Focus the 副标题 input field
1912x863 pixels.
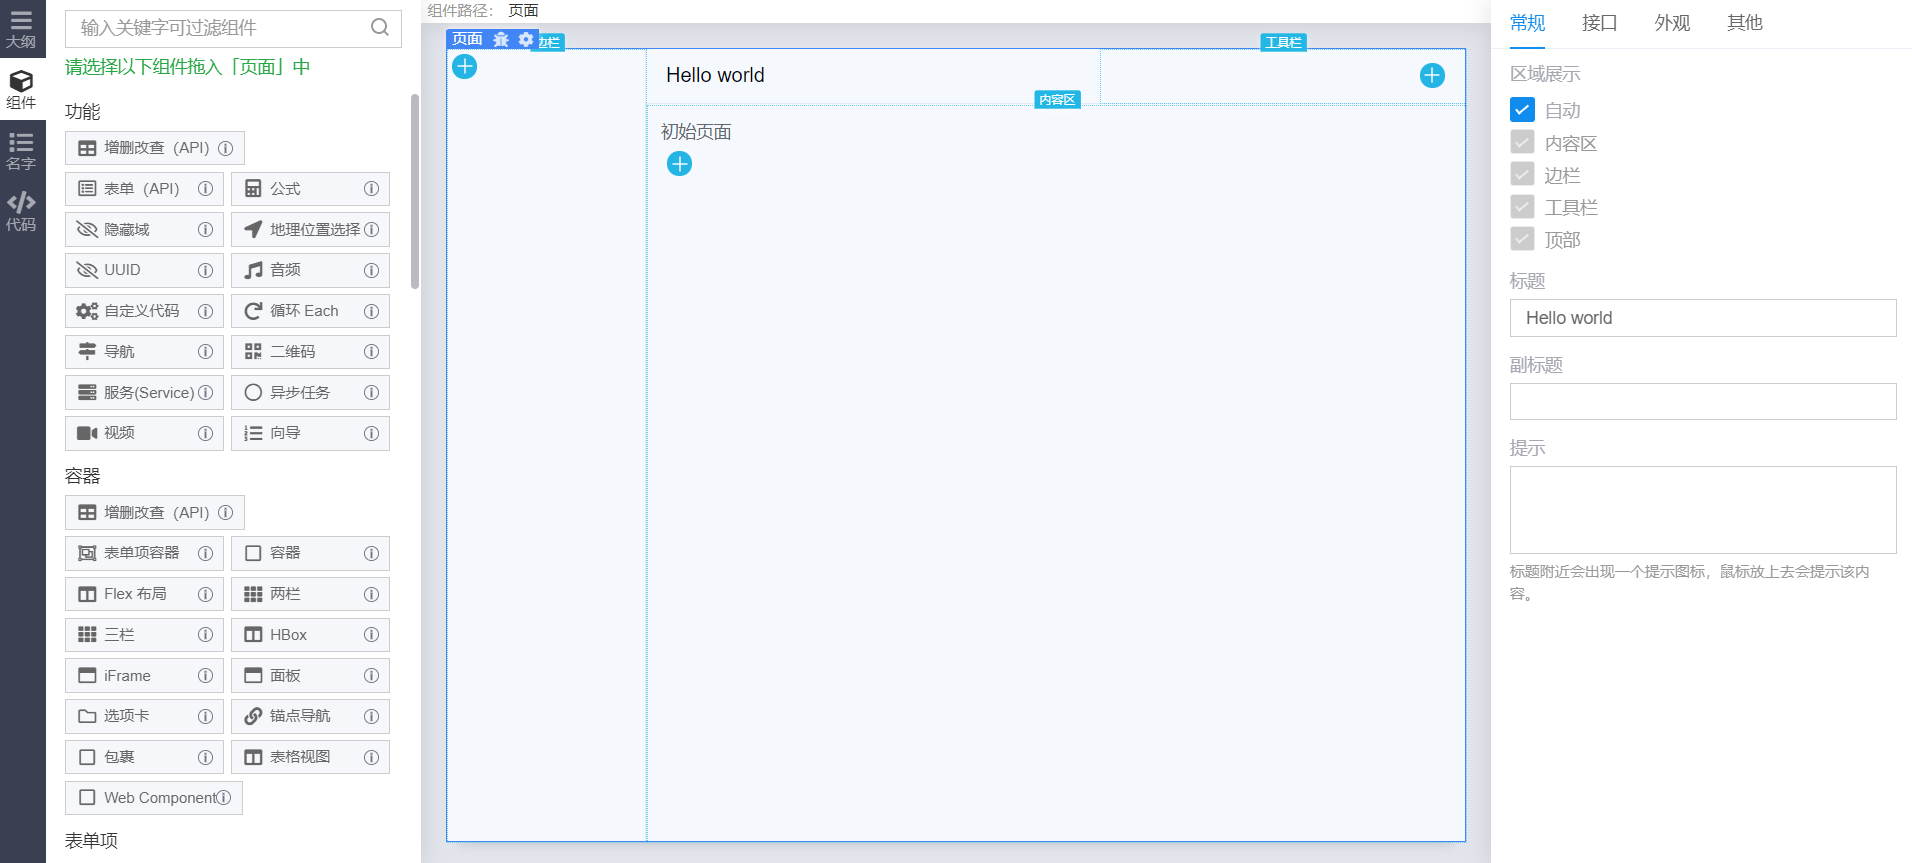pos(1703,401)
